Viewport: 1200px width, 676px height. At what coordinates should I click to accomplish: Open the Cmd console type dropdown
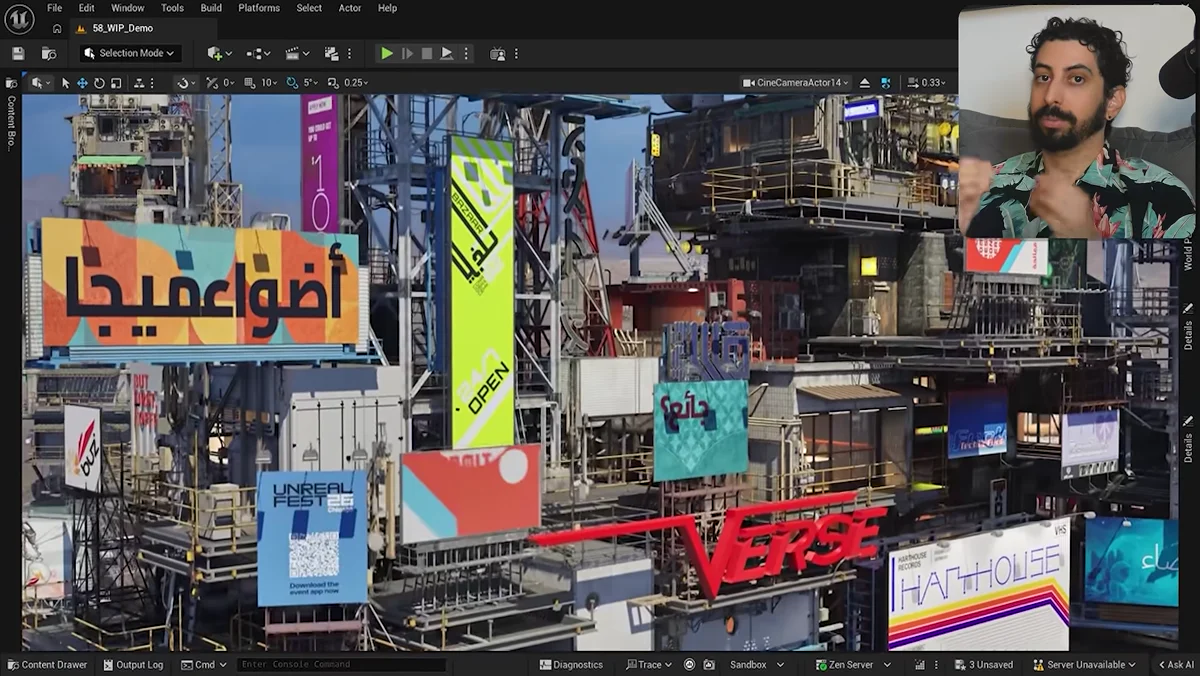point(204,664)
